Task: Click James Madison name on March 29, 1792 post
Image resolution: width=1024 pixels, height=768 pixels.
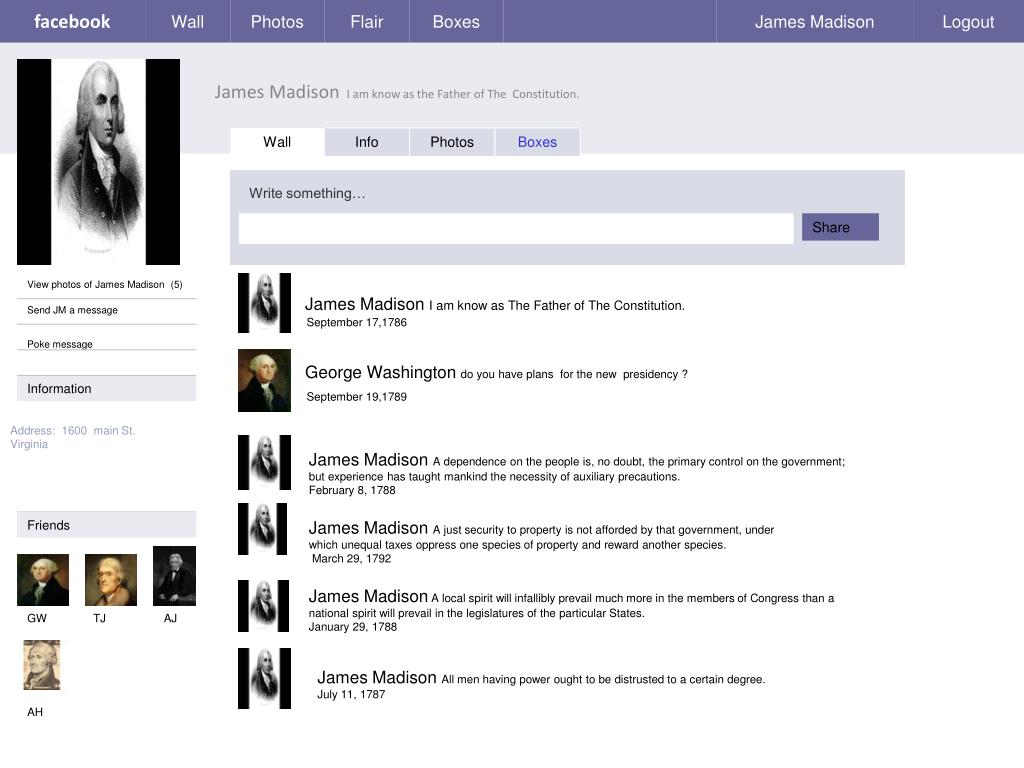Action: point(368,528)
